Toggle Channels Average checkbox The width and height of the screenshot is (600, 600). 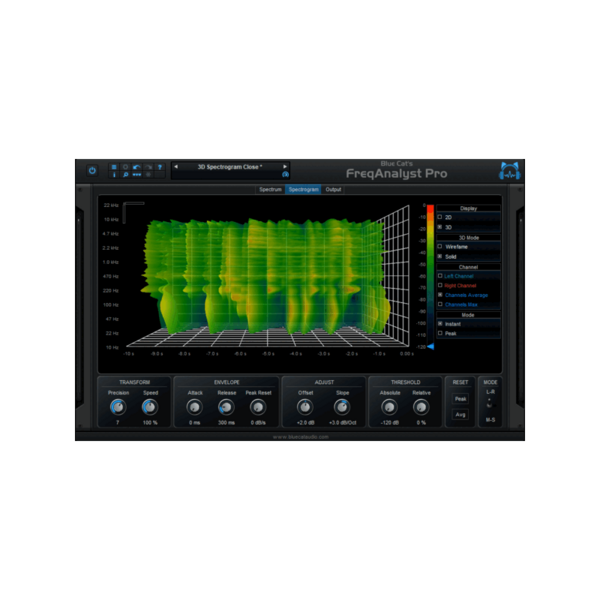click(x=440, y=295)
